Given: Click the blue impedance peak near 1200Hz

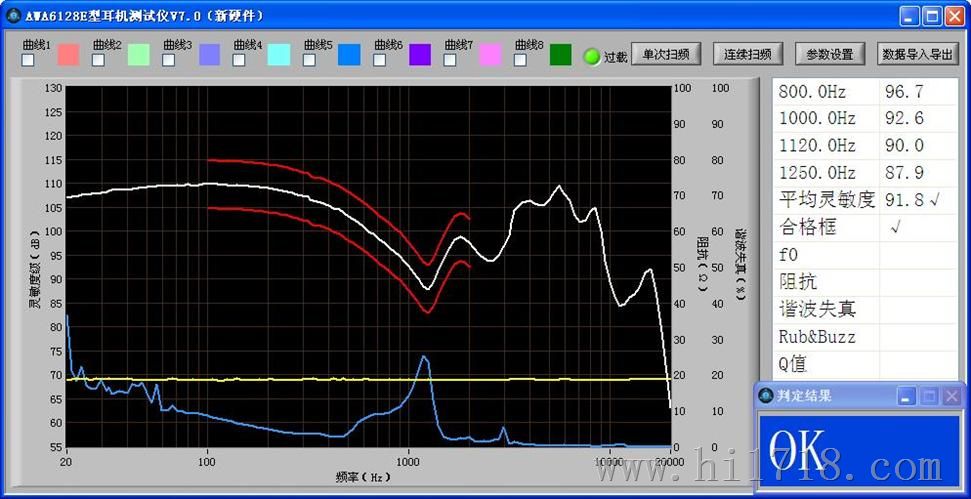Looking at the screenshot, I should coord(424,357).
